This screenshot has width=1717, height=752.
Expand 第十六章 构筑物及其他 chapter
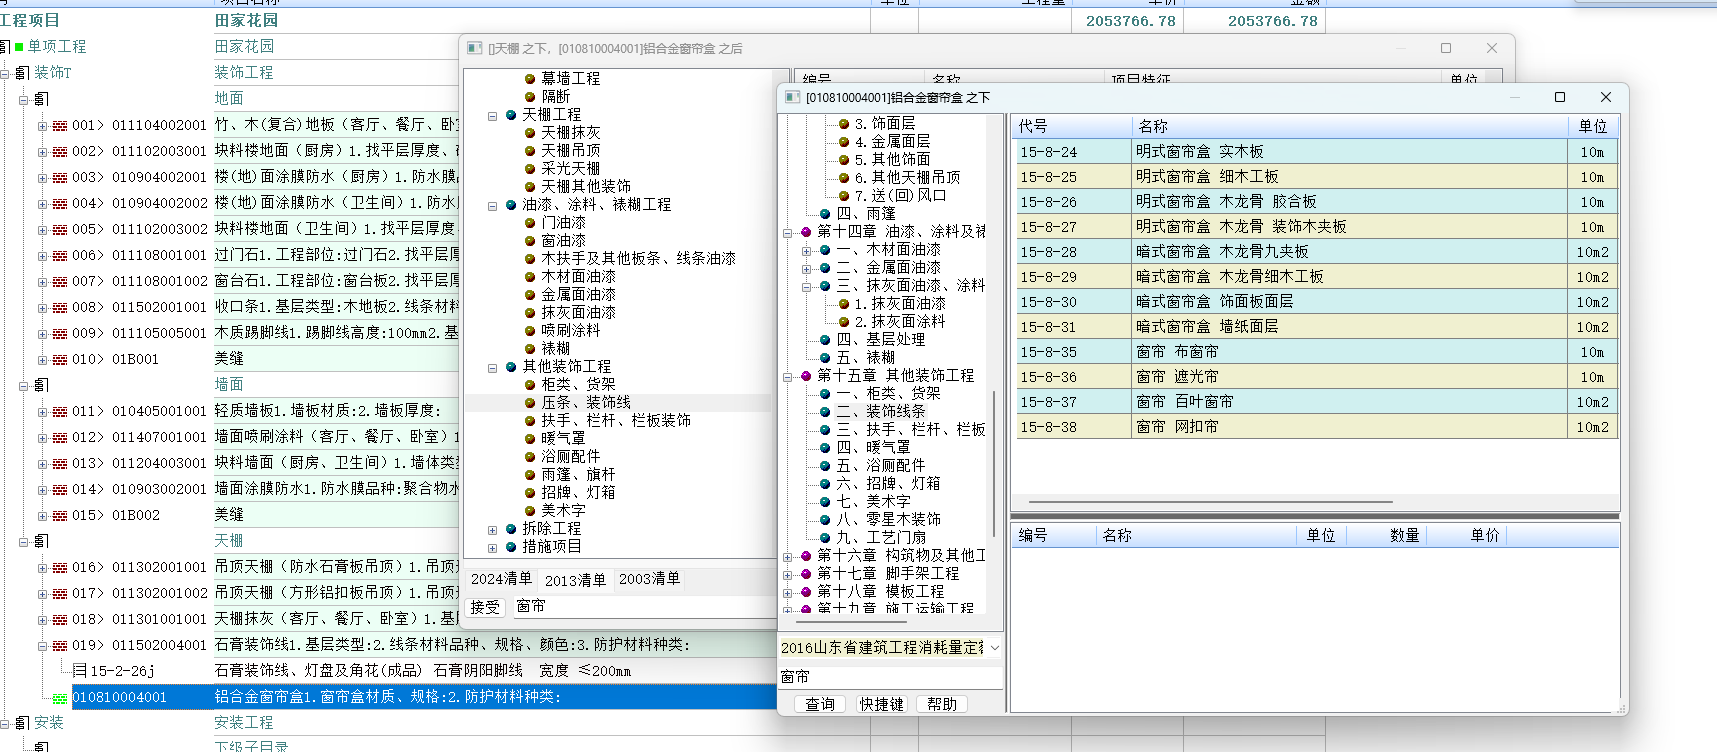coord(788,557)
